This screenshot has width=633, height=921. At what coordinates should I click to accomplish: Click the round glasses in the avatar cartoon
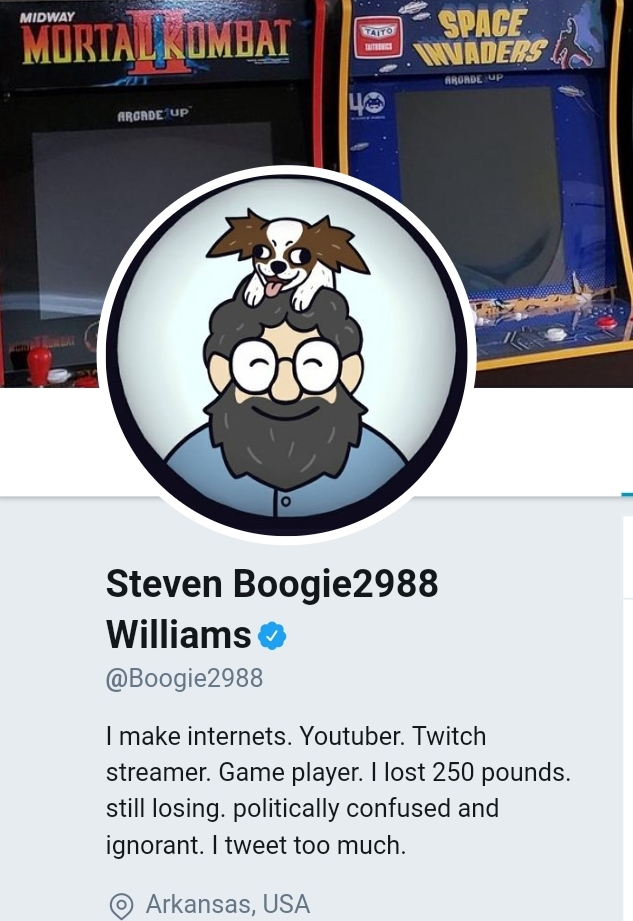click(286, 365)
